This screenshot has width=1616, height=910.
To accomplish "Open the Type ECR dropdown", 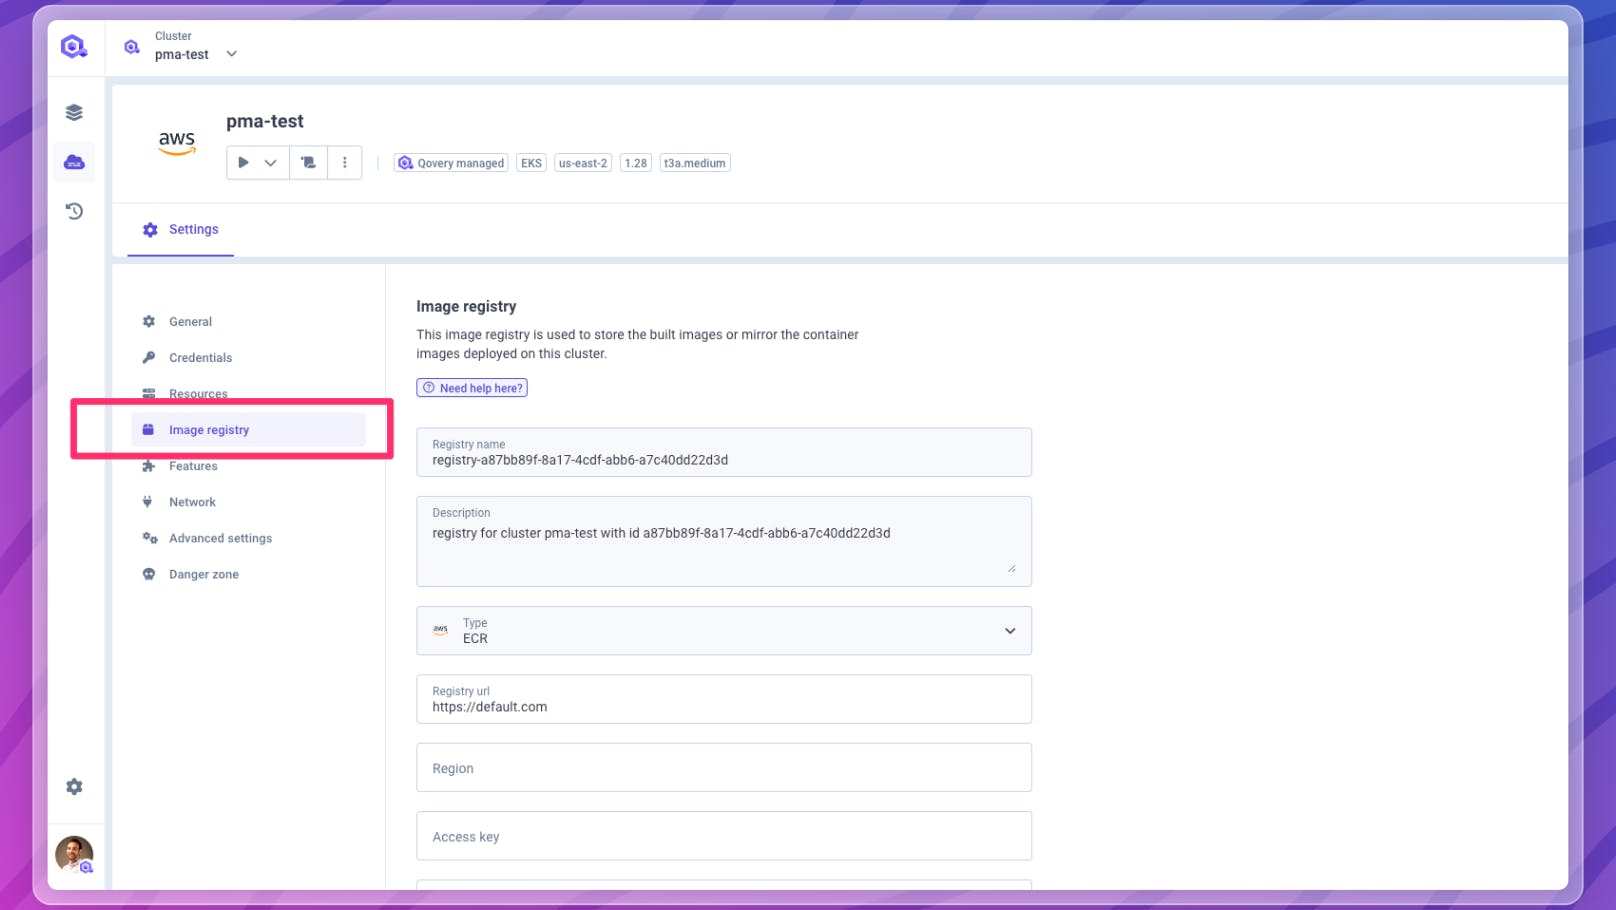I will 724,631.
